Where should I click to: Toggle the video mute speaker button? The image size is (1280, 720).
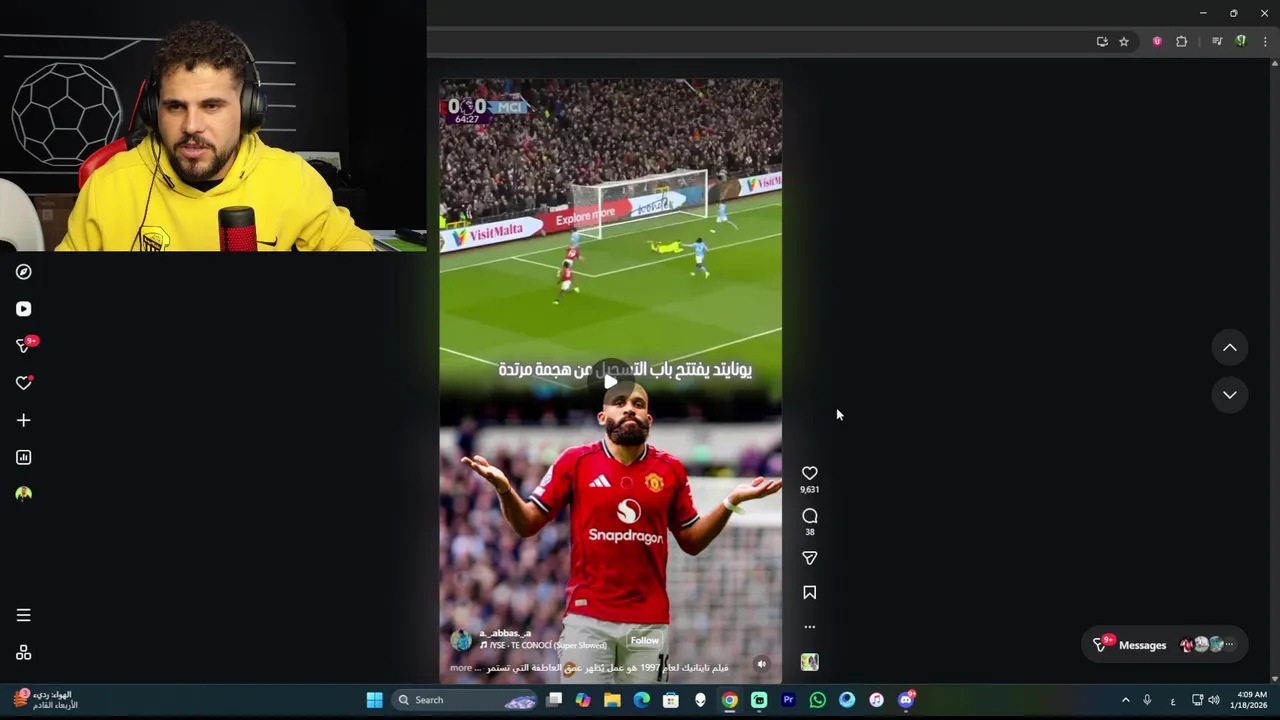coord(761,664)
